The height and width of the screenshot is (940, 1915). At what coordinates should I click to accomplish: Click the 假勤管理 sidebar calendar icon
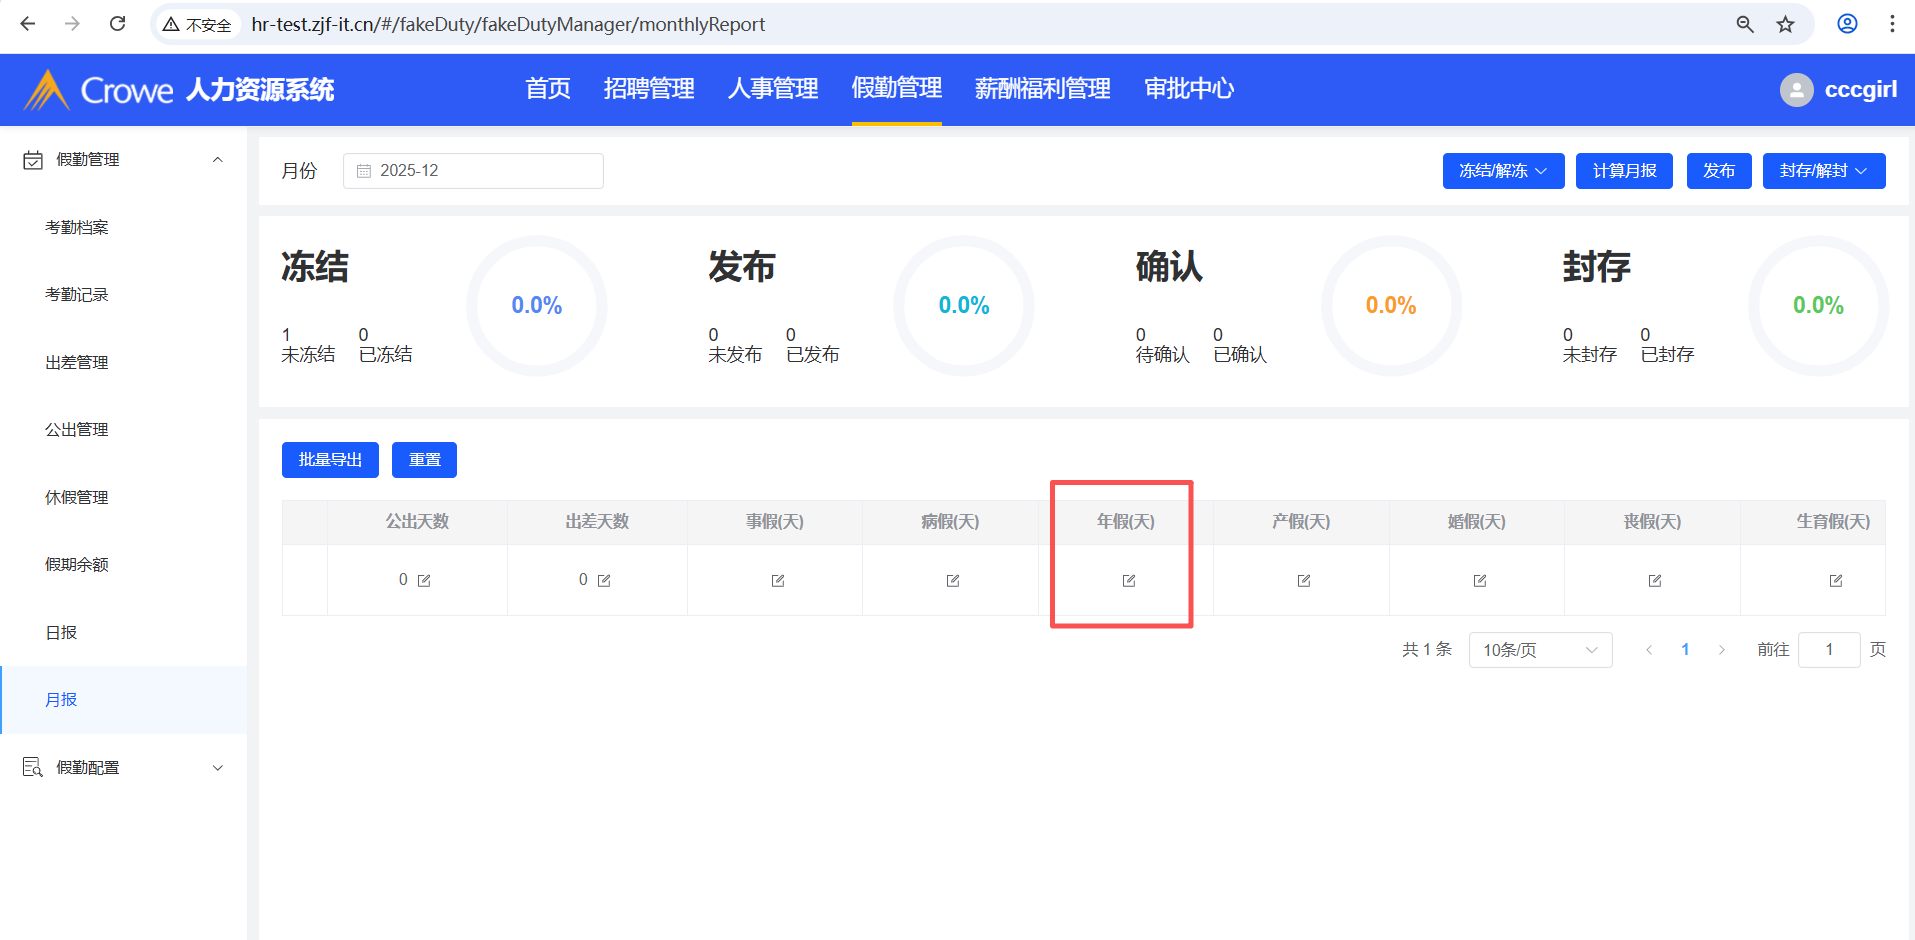(33, 160)
